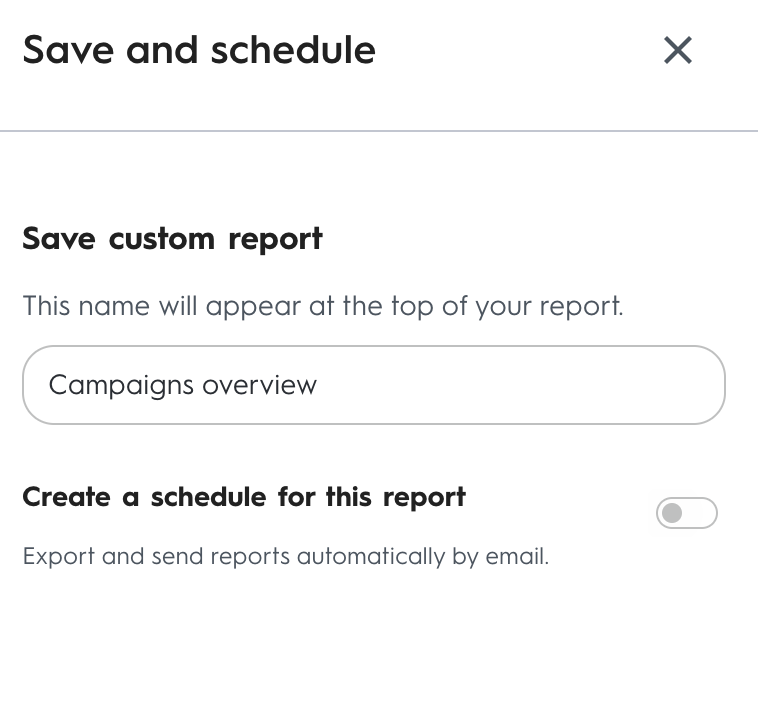Click the 'Campaigns overview' text in the field
758x728 pixels.
coord(182,385)
